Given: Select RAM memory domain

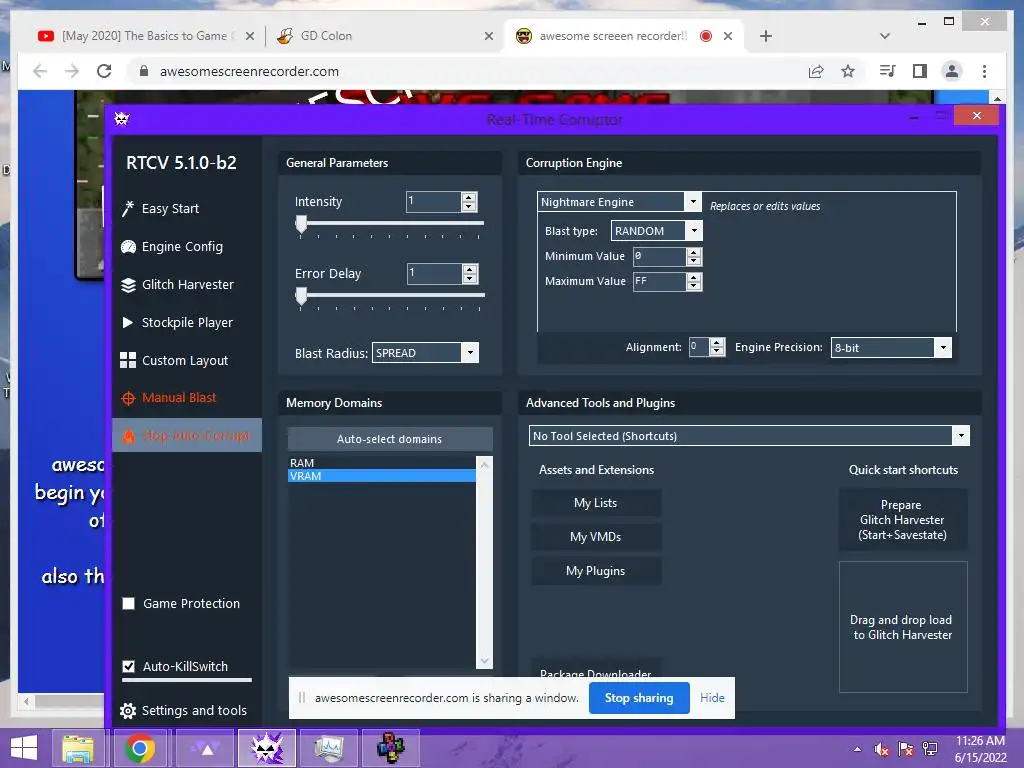Looking at the screenshot, I should (381, 462).
